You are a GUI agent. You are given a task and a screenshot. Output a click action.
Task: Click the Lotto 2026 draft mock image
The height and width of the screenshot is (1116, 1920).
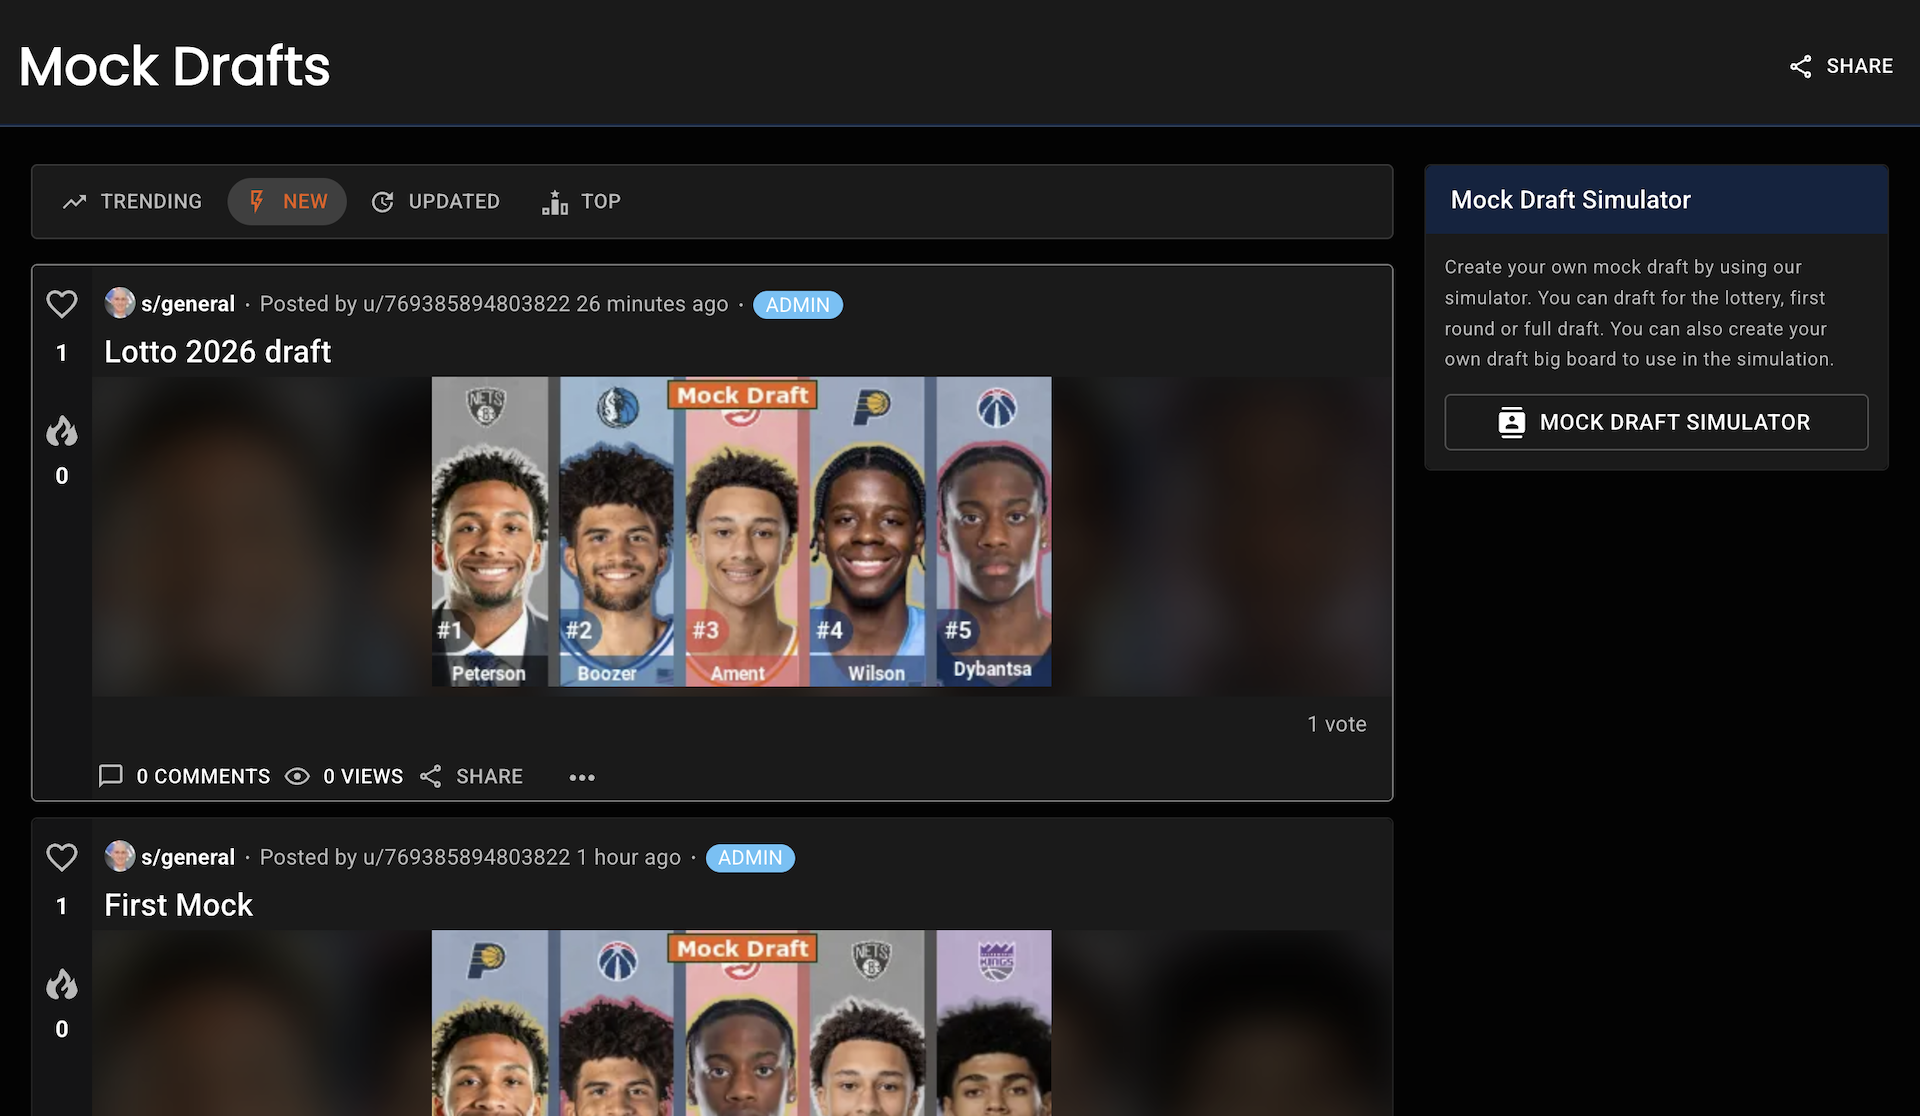(x=741, y=531)
